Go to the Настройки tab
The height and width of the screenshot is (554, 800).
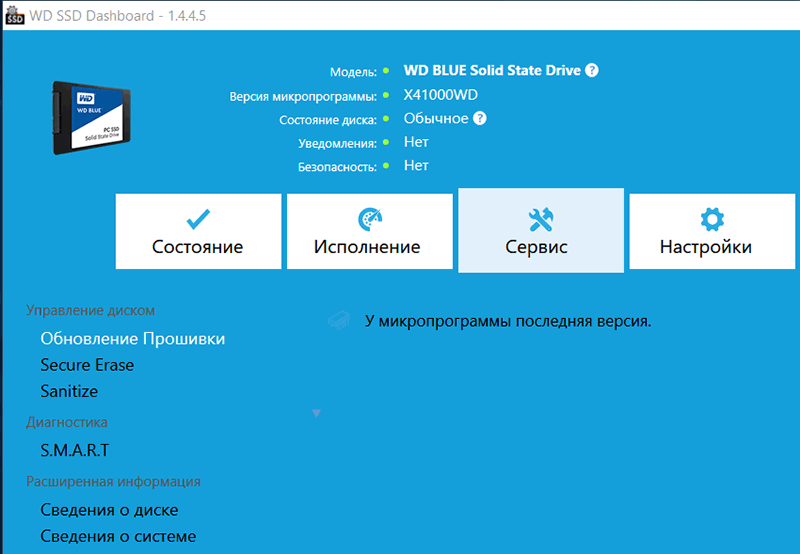click(706, 247)
